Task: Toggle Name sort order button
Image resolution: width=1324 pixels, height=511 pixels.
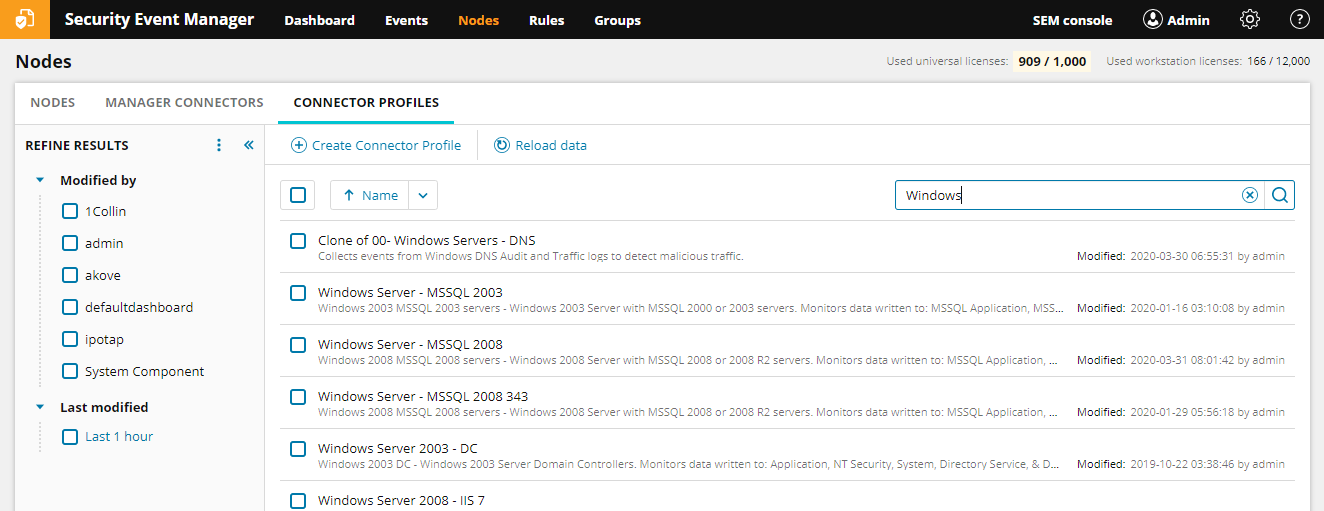Action: [370, 195]
